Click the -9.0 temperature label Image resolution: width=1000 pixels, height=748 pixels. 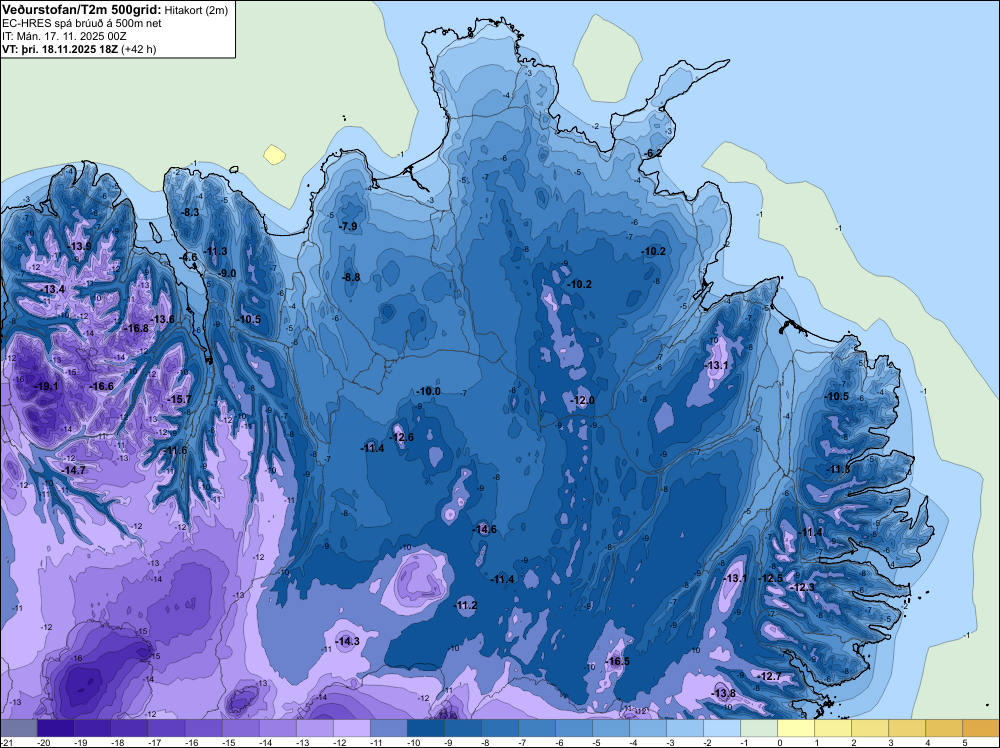227,273
